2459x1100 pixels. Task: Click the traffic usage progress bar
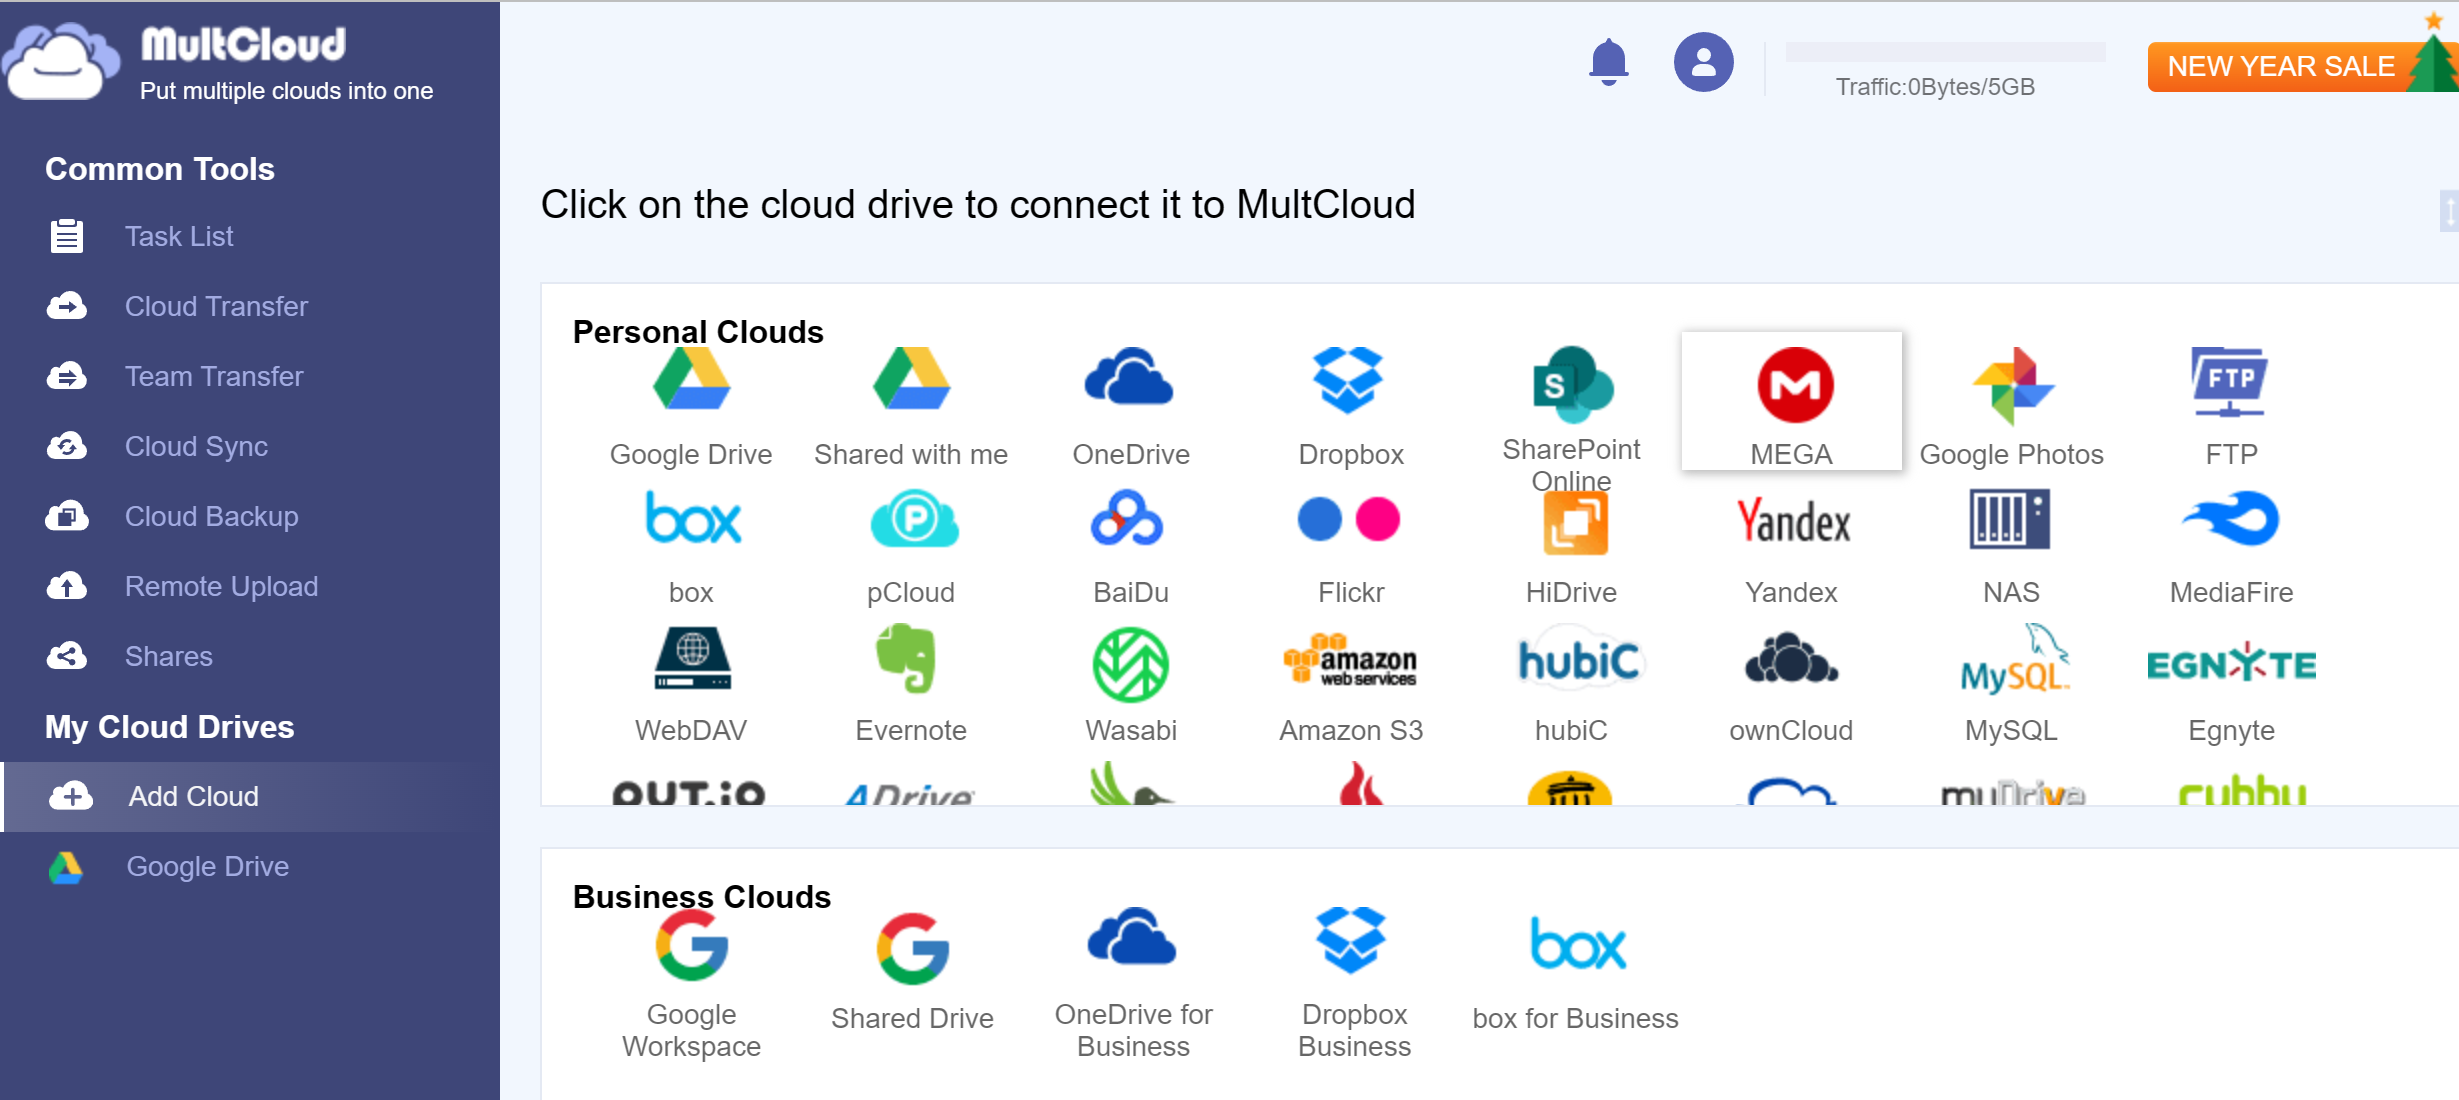point(1944,52)
